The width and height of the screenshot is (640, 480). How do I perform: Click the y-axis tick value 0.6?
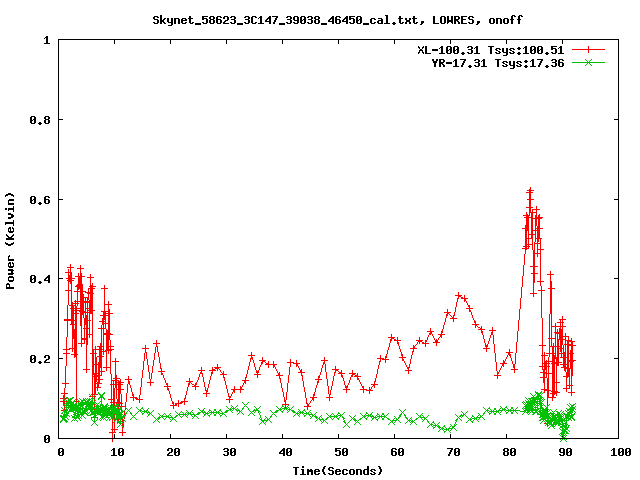coord(40,200)
